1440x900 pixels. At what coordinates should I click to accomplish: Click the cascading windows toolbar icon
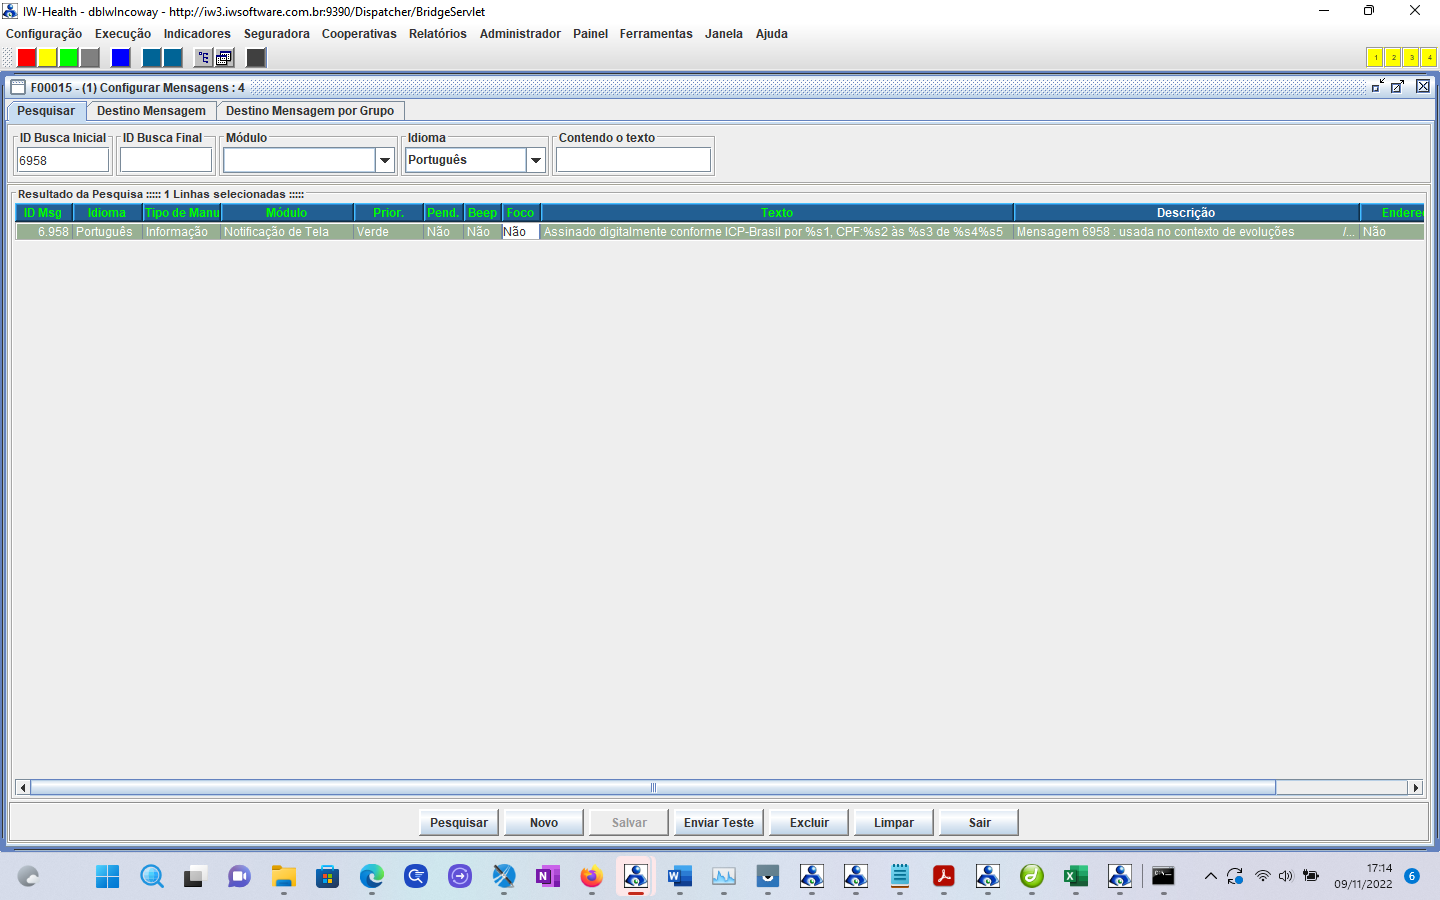coord(224,58)
